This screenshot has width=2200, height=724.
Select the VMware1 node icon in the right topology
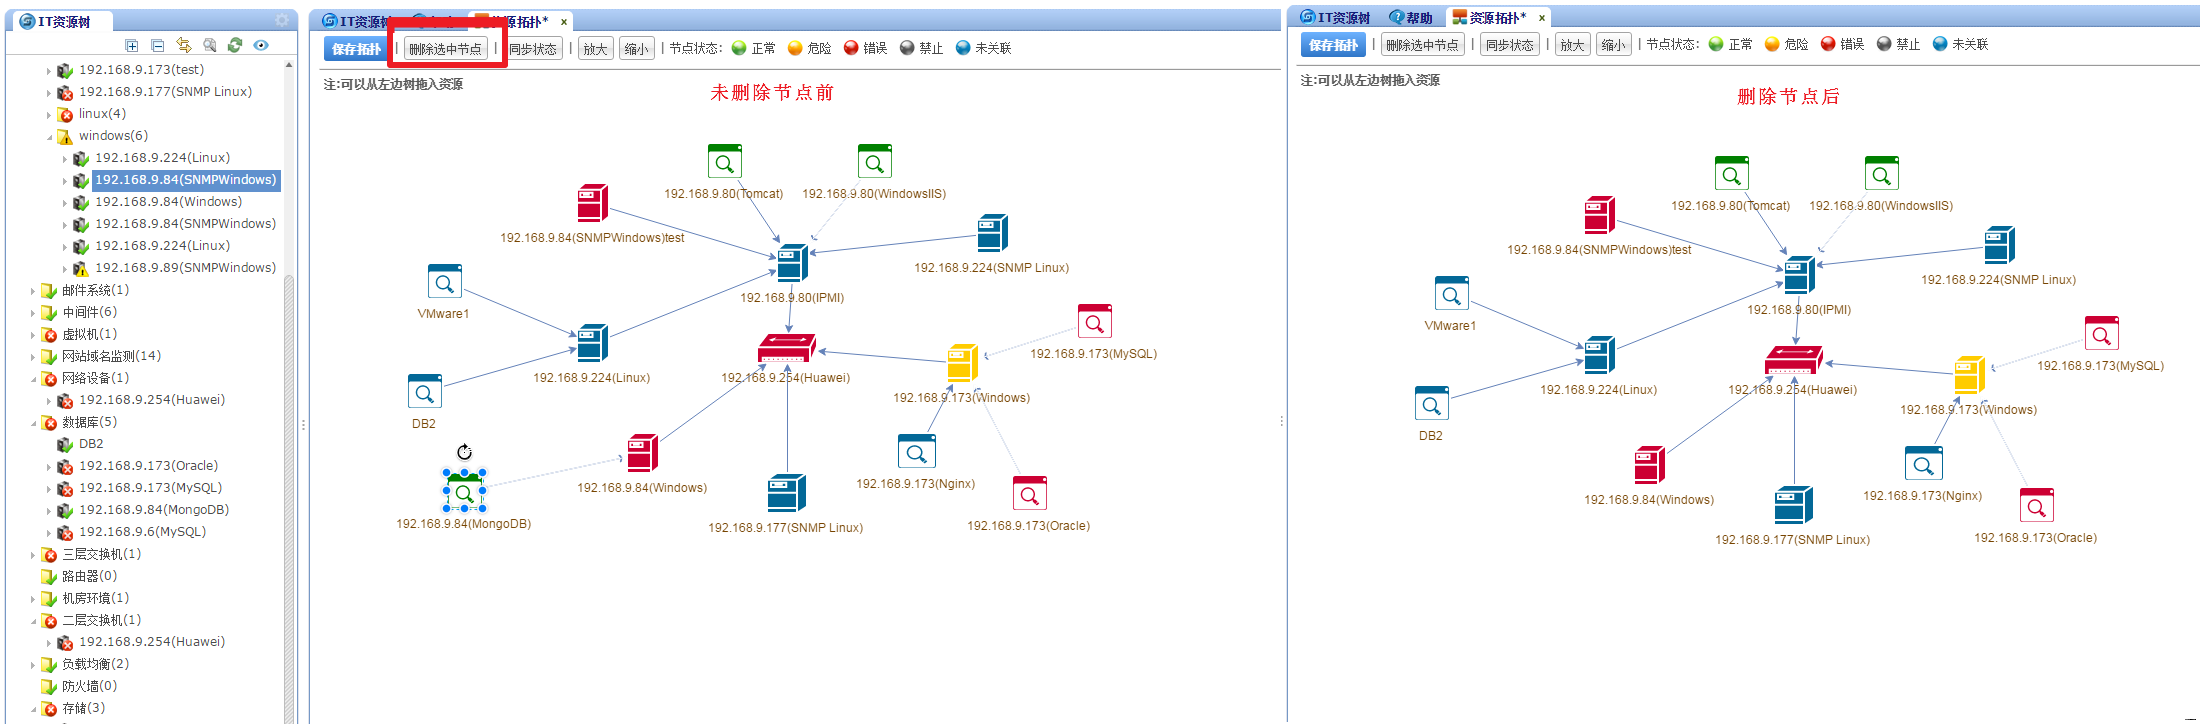[x=1451, y=294]
